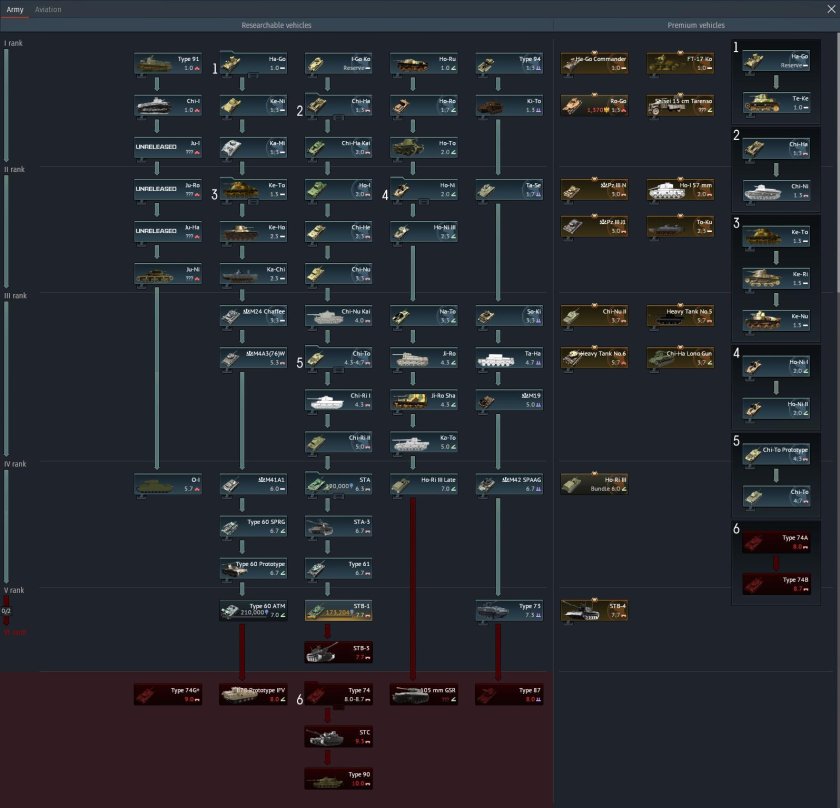Select the Army tab
The width and height of the screenshot is (840, 808).
[16, 9]
